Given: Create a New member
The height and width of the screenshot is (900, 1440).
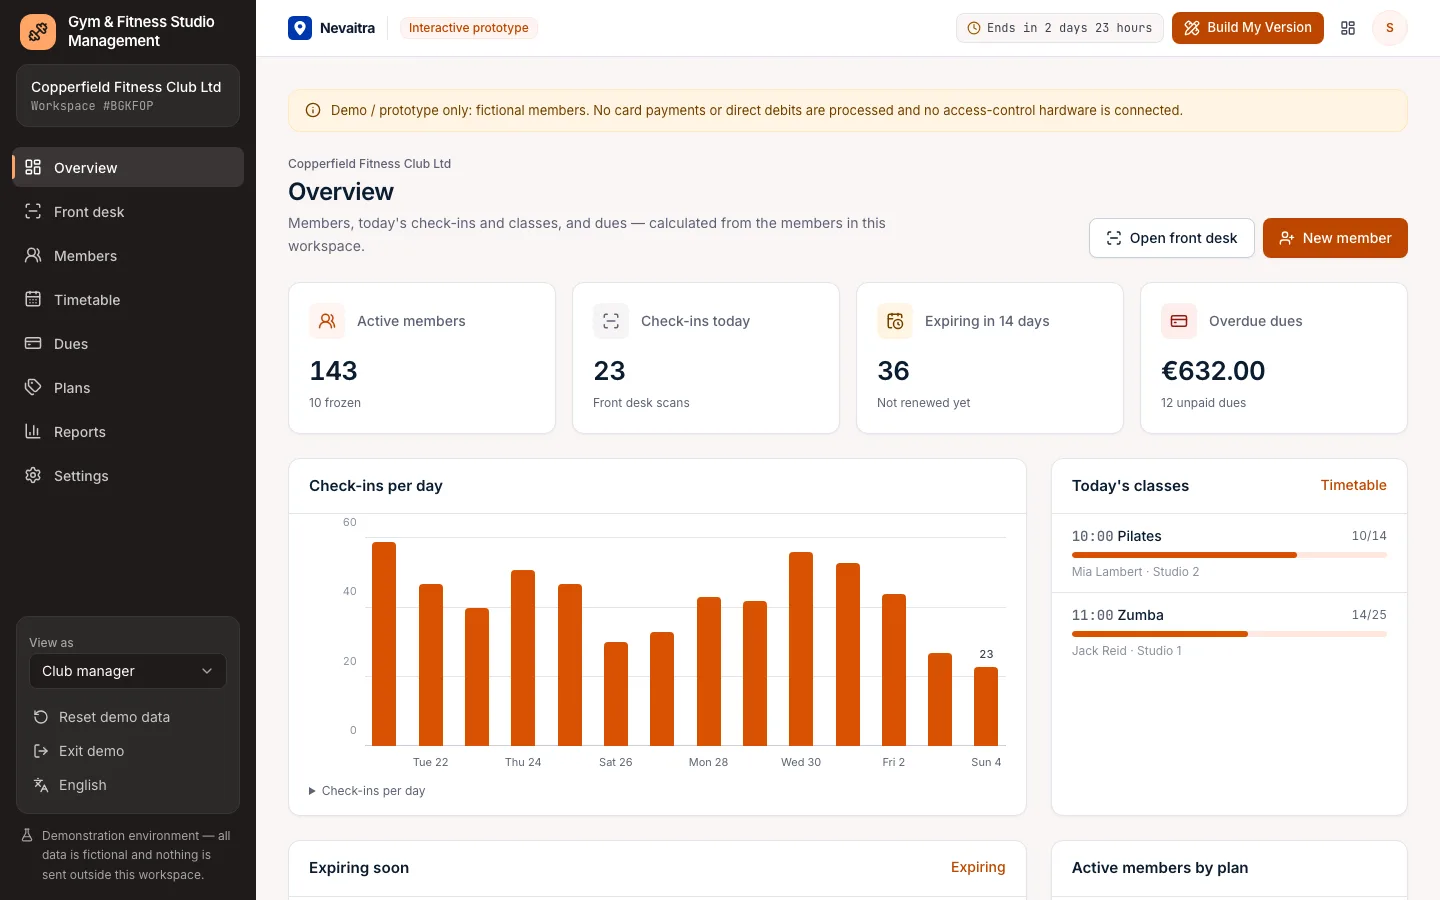Looking at the screenshot, I should [x=1335, y=238].
